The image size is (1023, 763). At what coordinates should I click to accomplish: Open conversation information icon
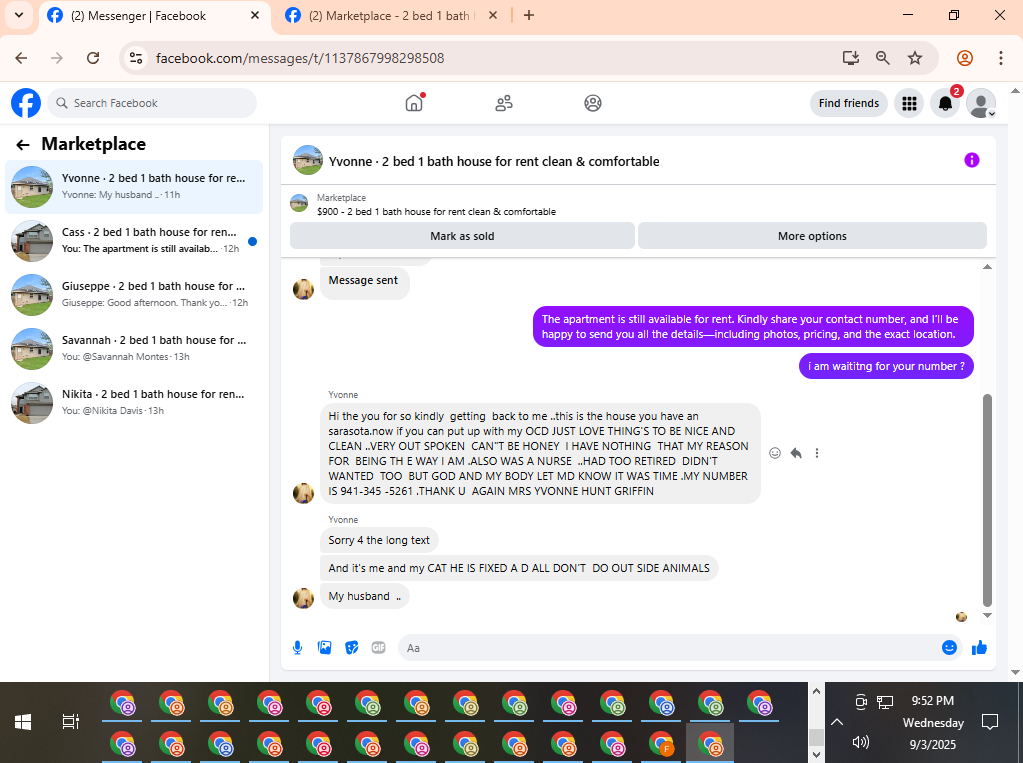(971, 160)
